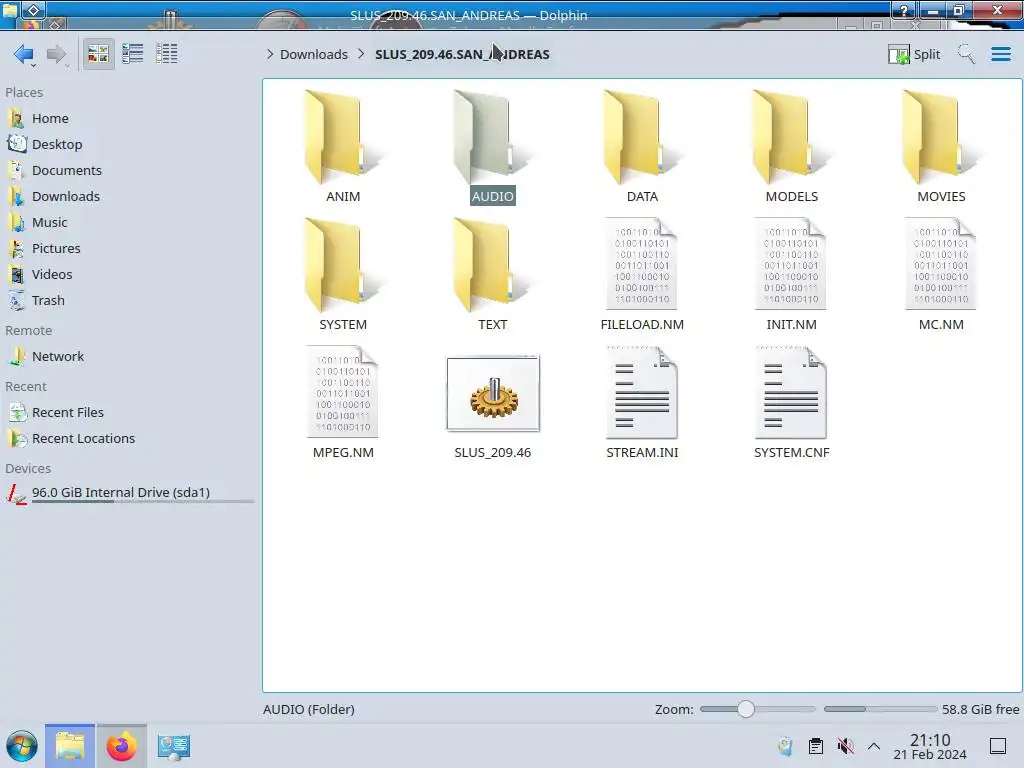1024x768 pixels.
Task: Open Recent Files entry
Action: tap(67, 413)
